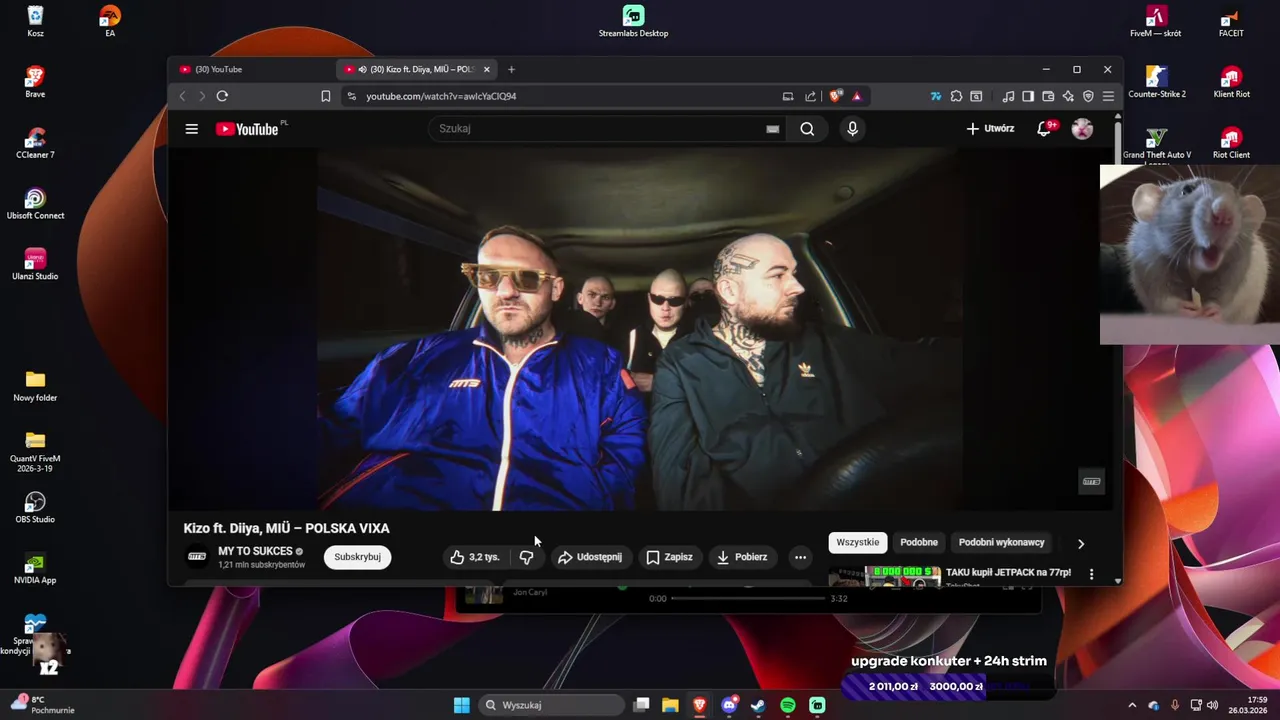Open the YouTube hamburger guide menu
The height and width of the screenshot is (720, 1280).
tap(192, 129)
